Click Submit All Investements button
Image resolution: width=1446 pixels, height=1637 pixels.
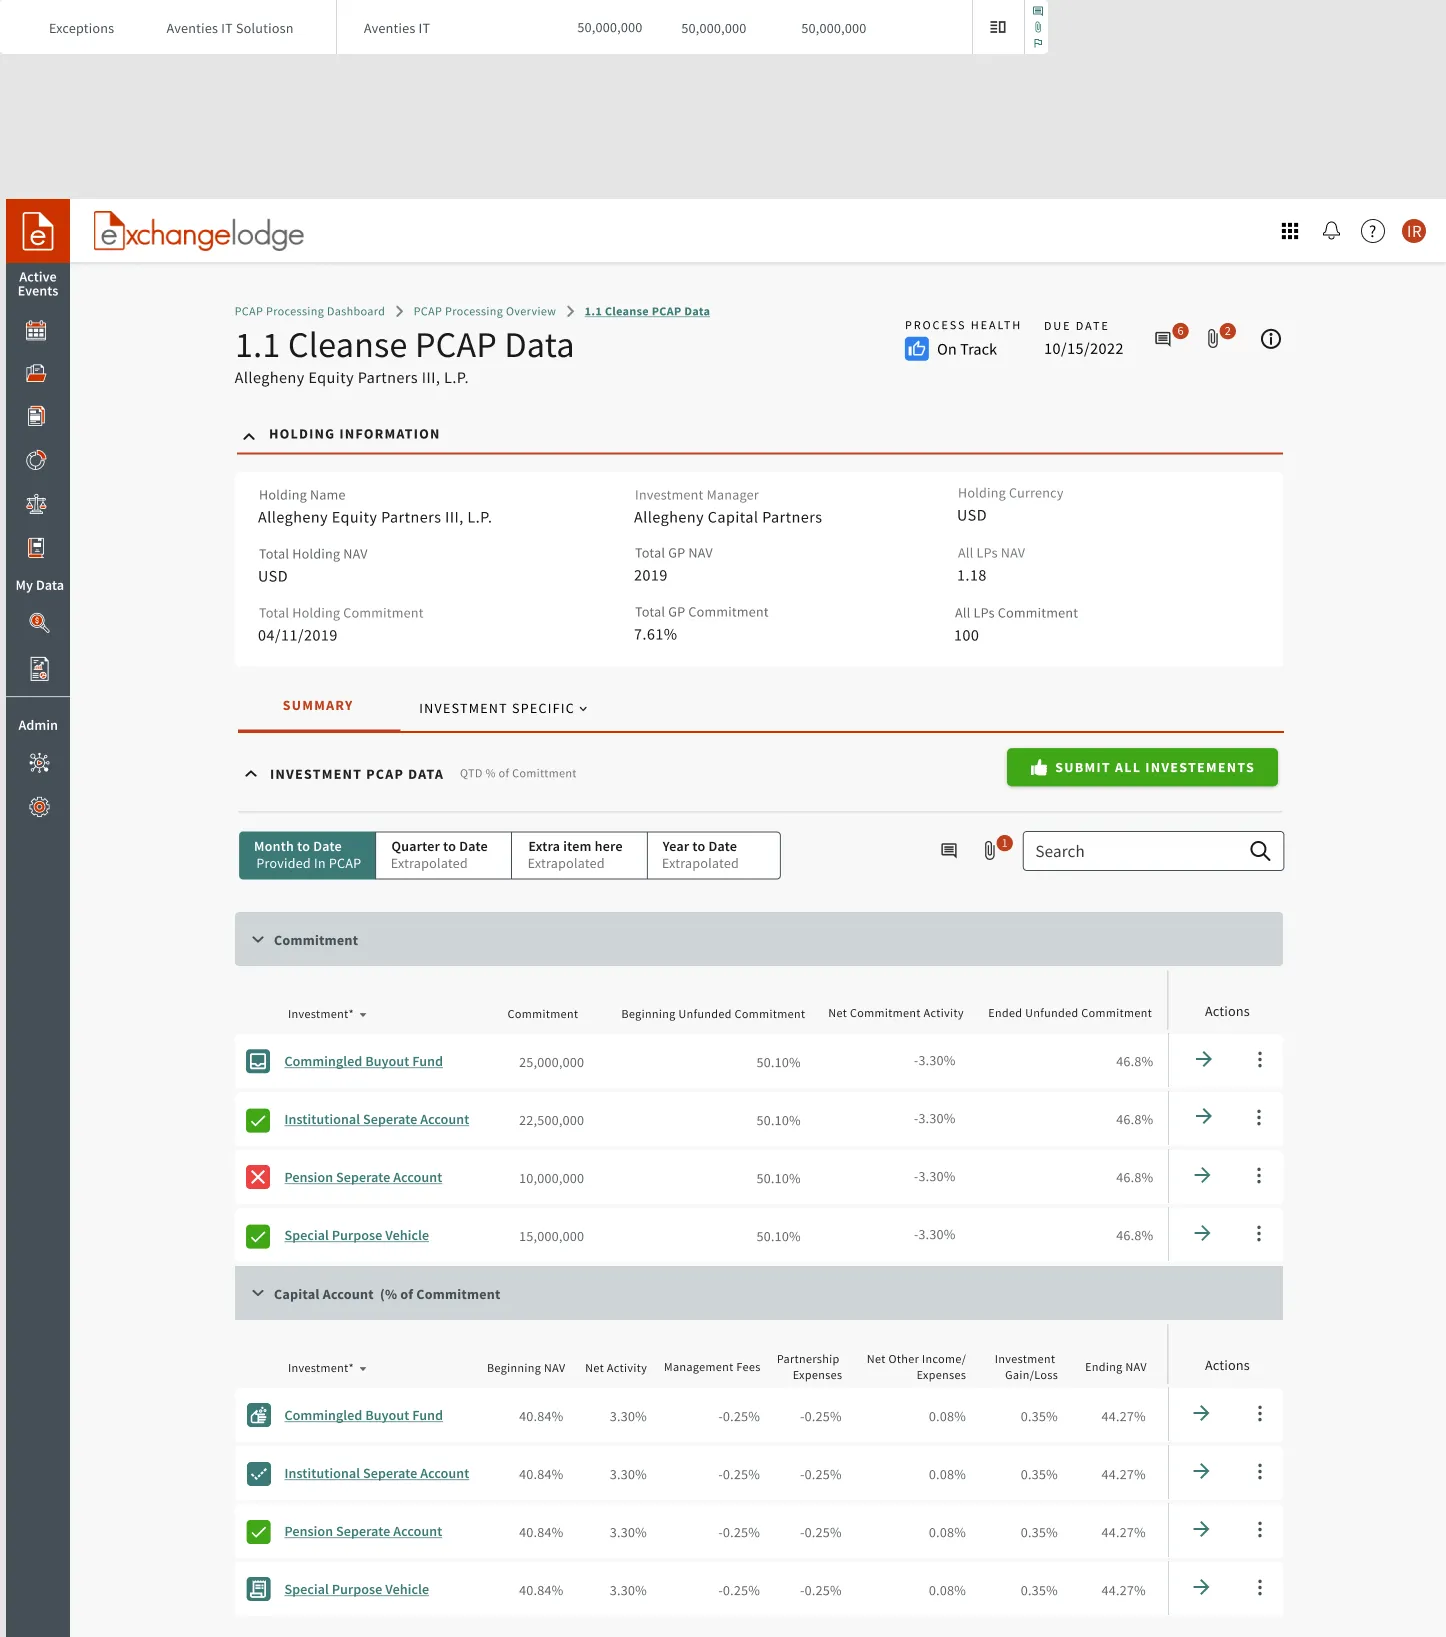(1142, 767)
